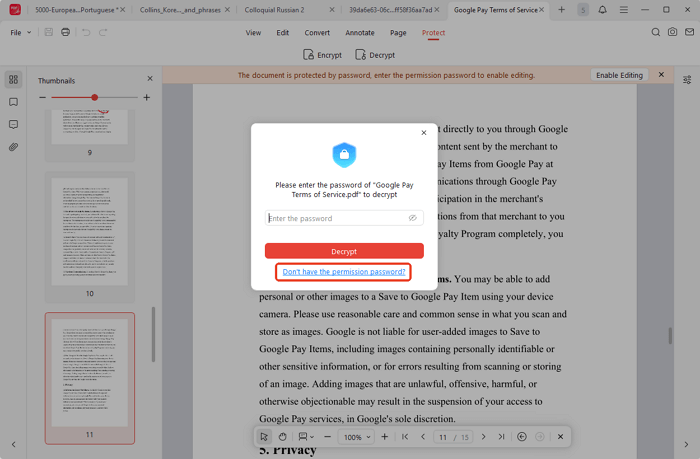Click the Encrypt tool icon
The width and height of the screenshot is (700, 459).
coord(322,55)
